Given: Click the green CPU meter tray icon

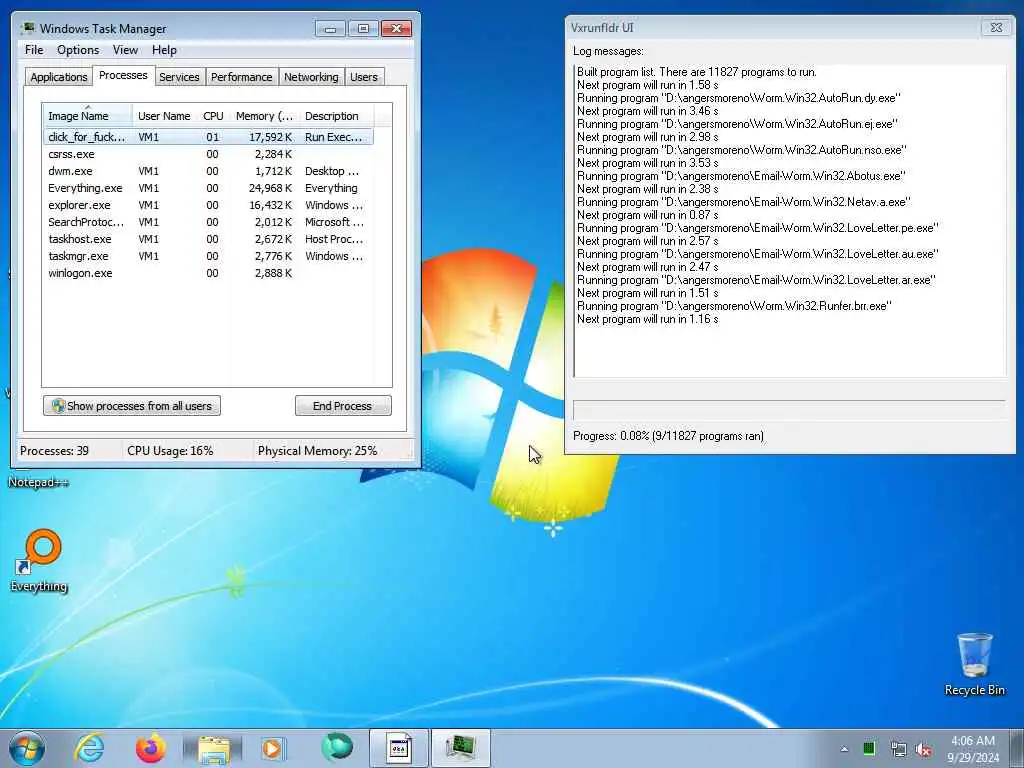Looking at the screenshot, I should click(869, 749).
